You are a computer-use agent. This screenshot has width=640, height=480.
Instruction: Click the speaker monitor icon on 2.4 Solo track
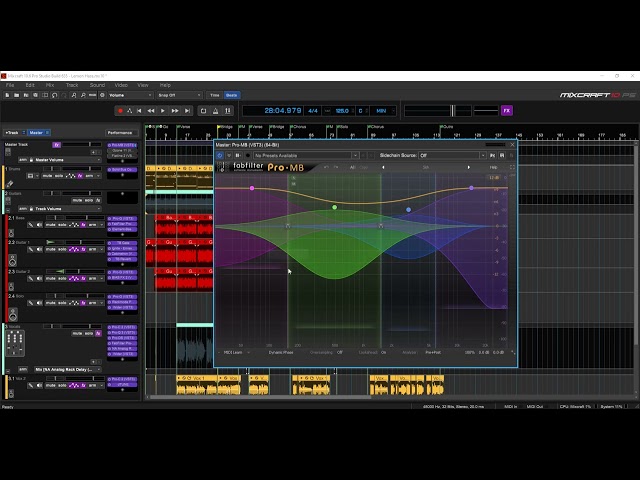coord(39,303)
